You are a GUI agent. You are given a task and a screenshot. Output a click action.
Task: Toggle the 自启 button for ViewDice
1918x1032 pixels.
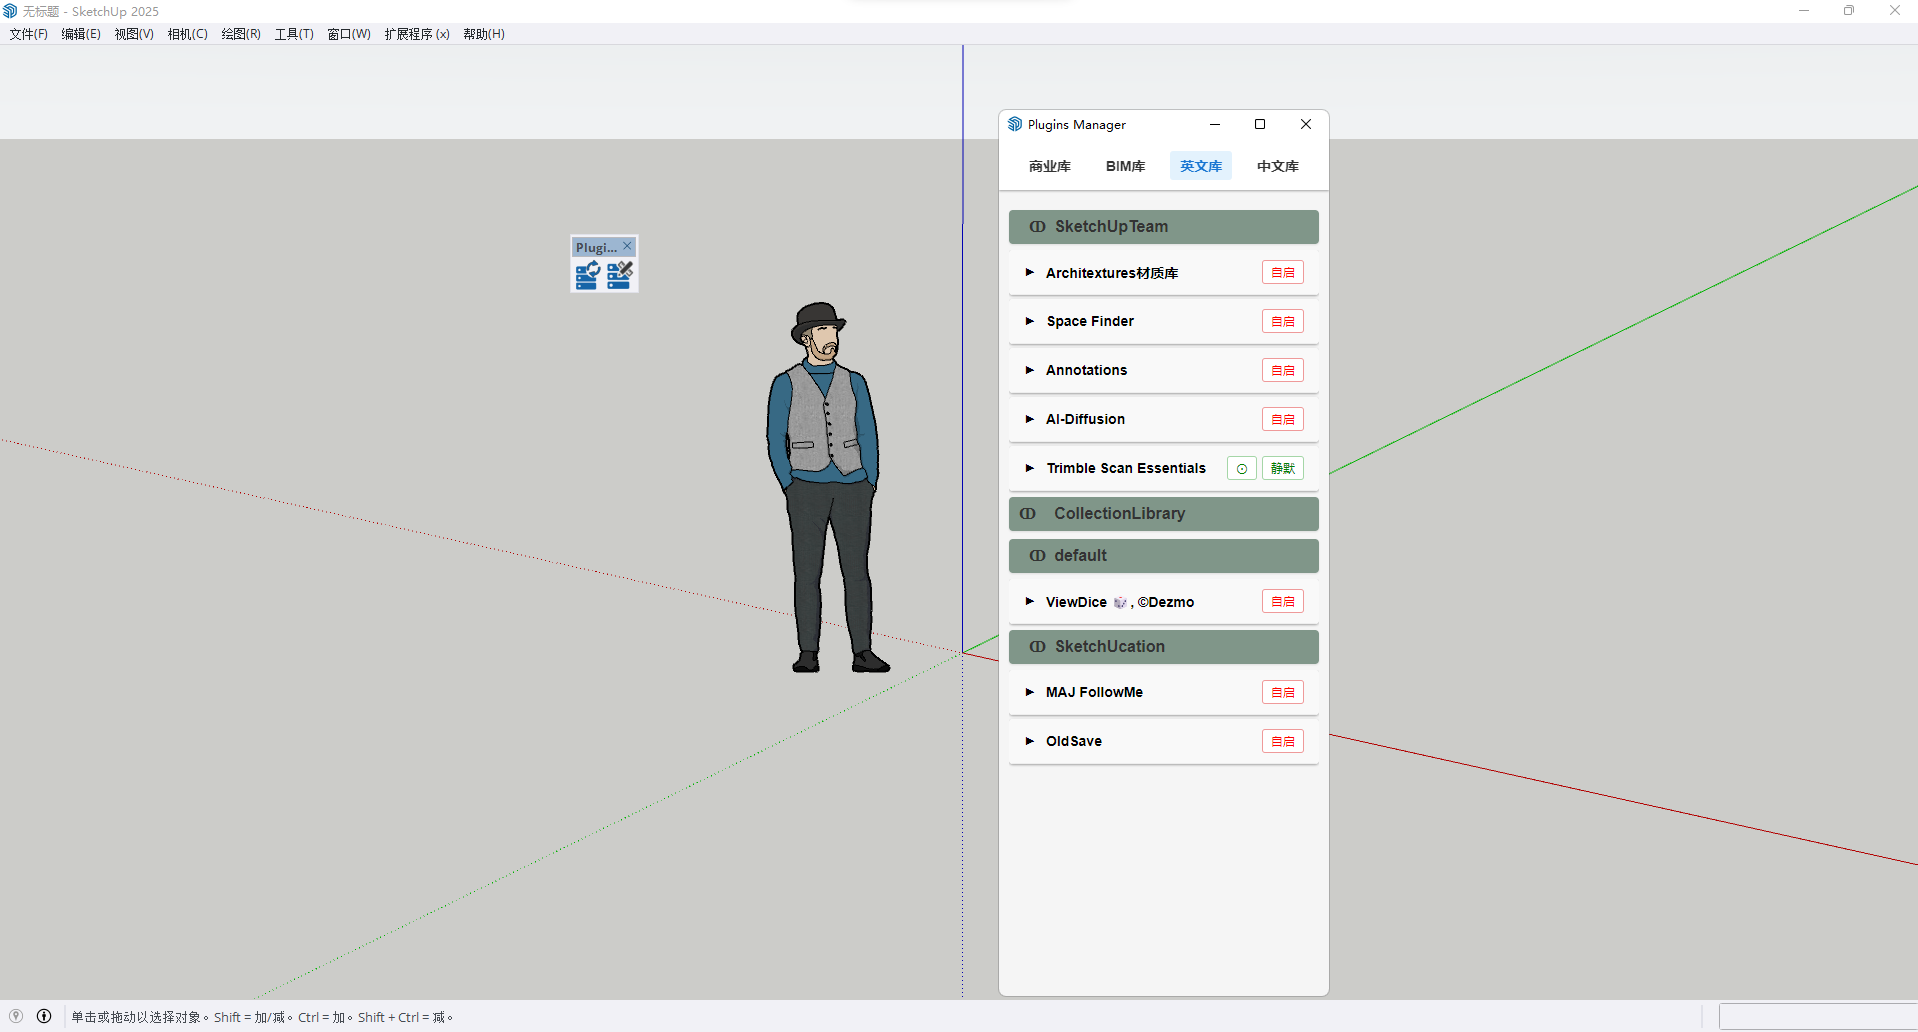1282,602
